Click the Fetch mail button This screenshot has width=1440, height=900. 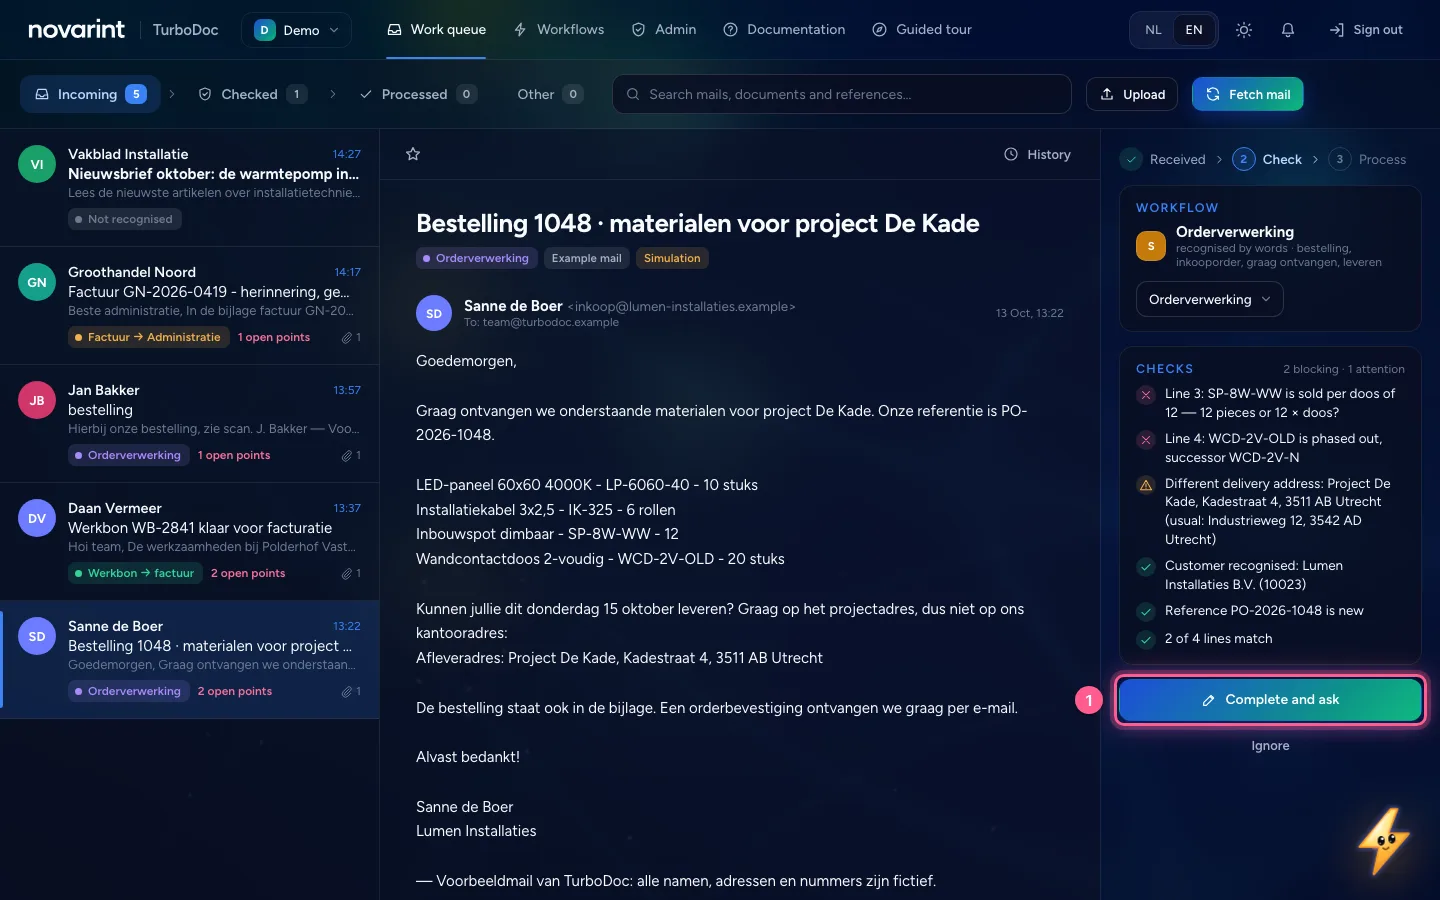[x=1247, y=94]
